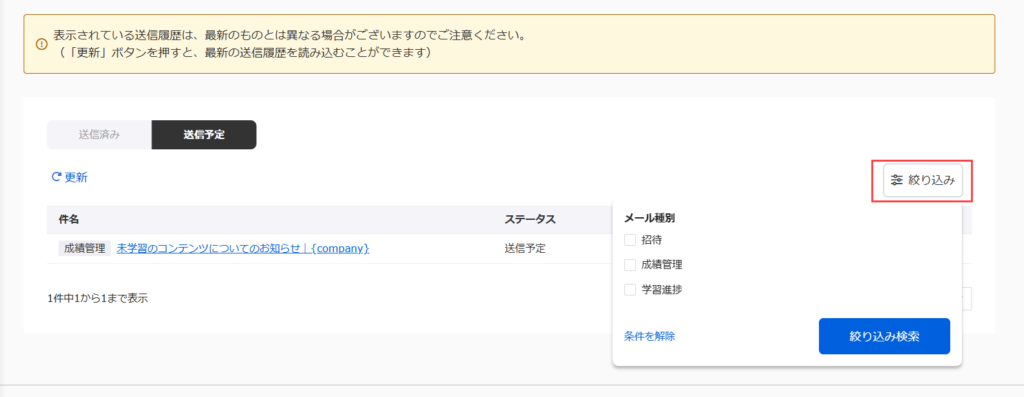The height and width of the screenshot is (397, 1024).
Task: Switch to the 送信済み tab
Action: point(99,135)
